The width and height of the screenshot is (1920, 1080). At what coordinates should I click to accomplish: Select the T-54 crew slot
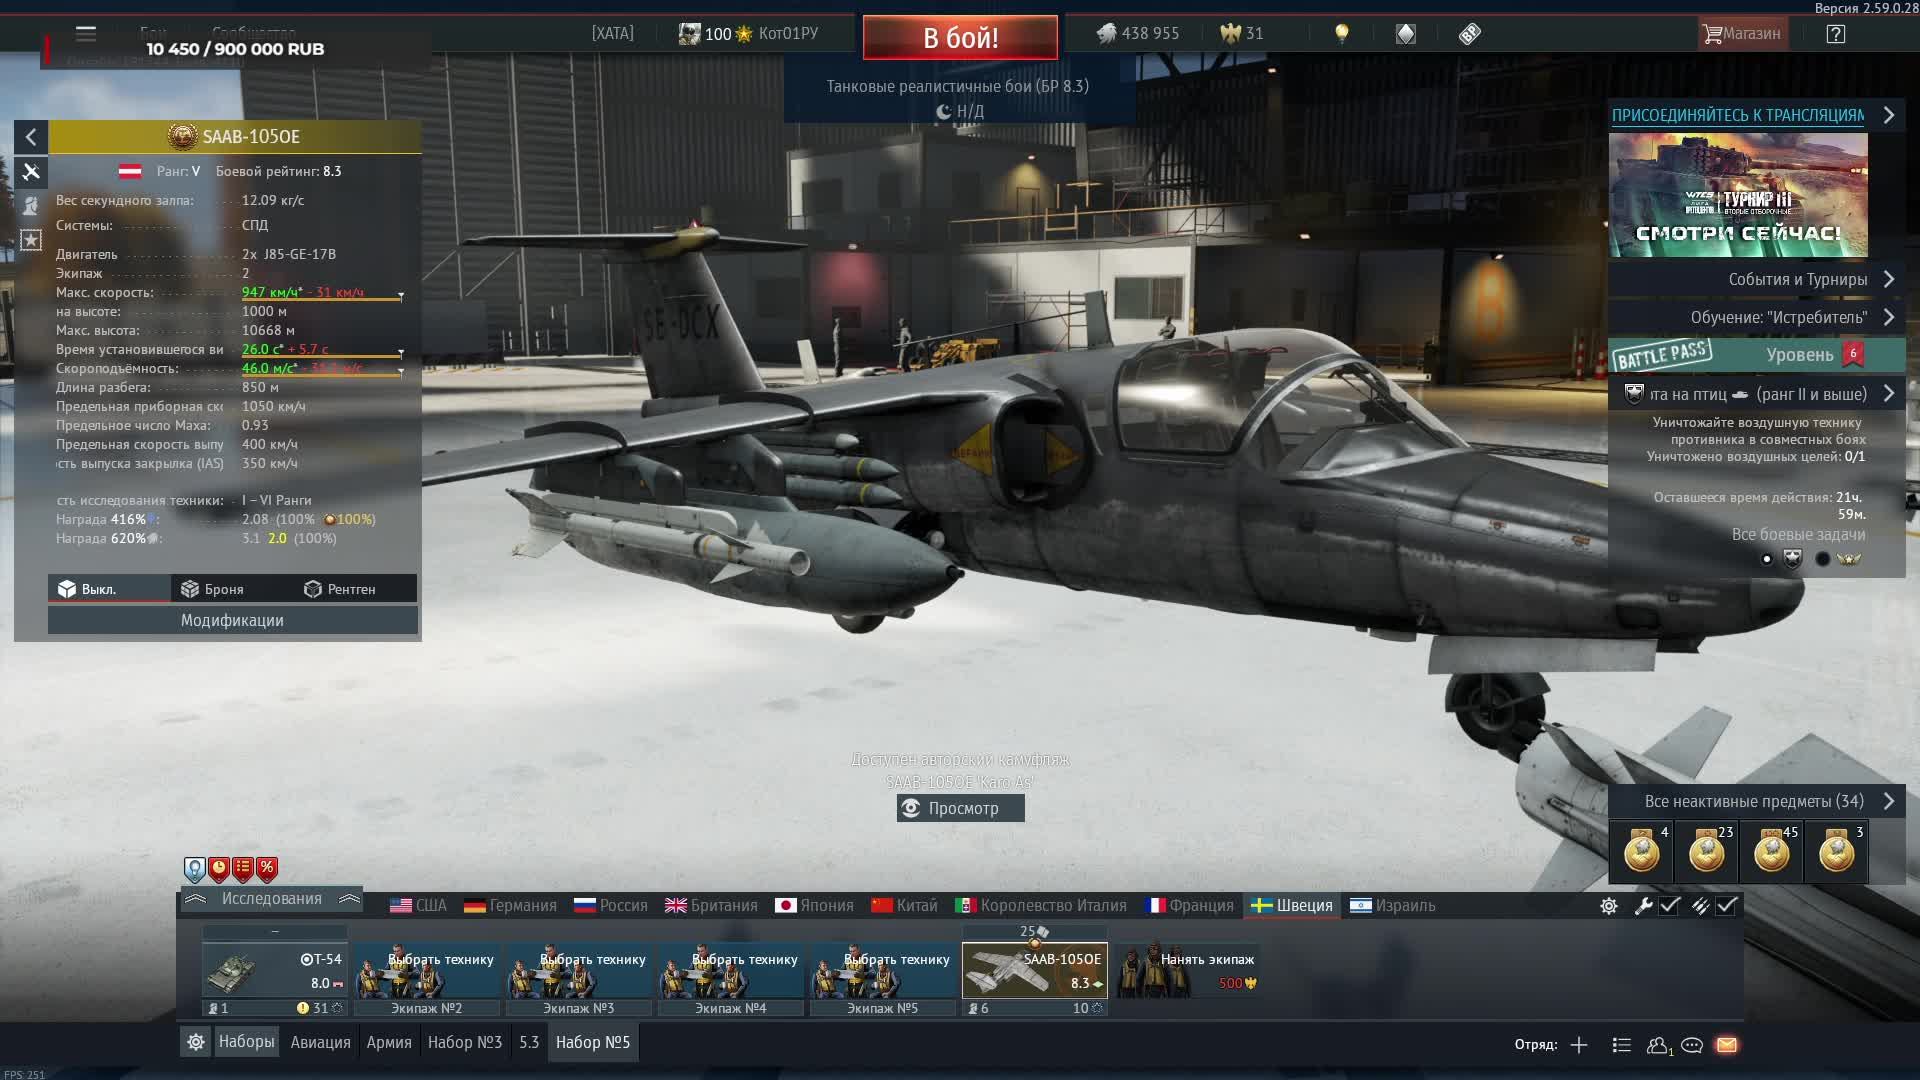click(275, 970)
